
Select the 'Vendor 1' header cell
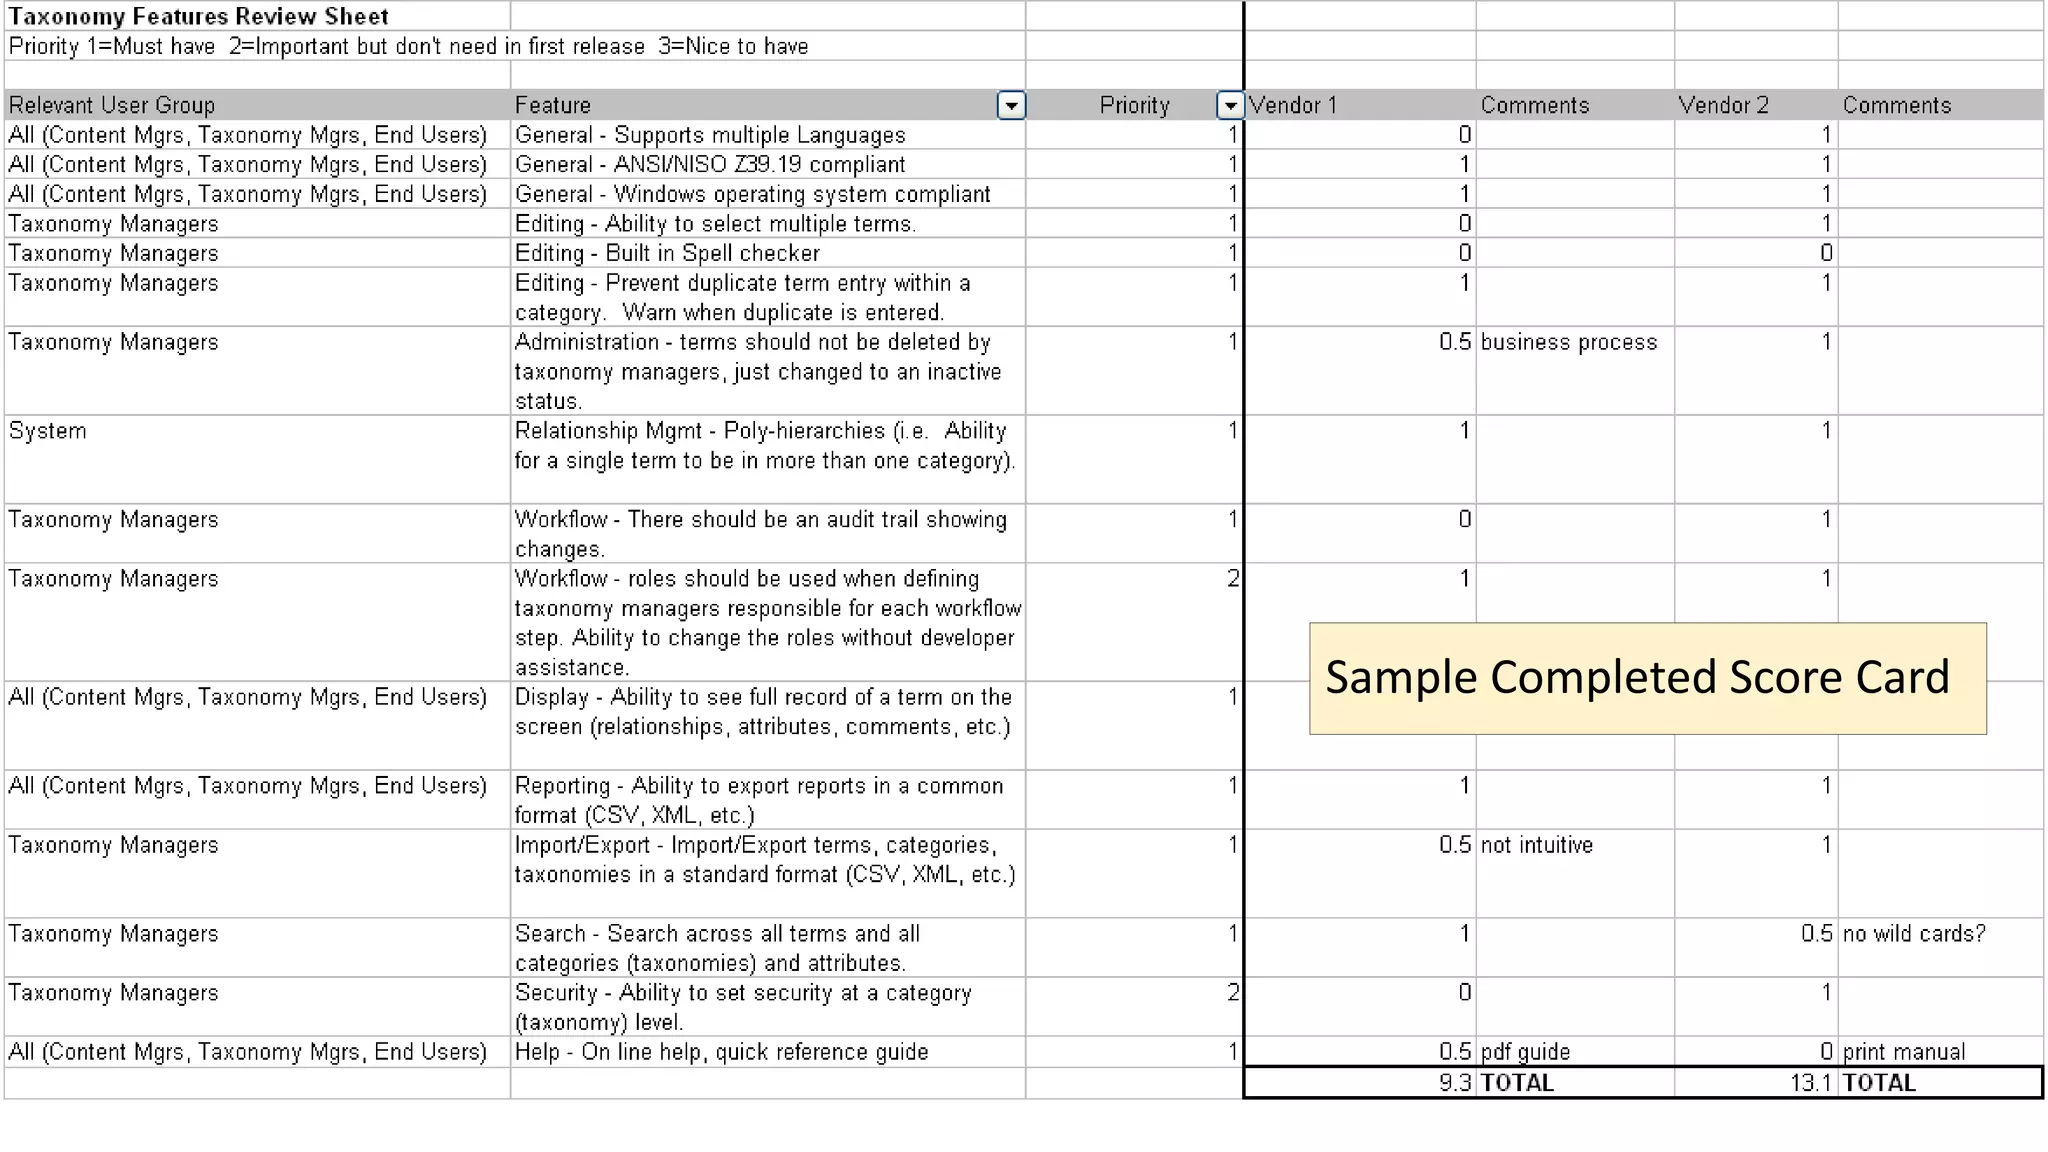tap(1360, 105)
